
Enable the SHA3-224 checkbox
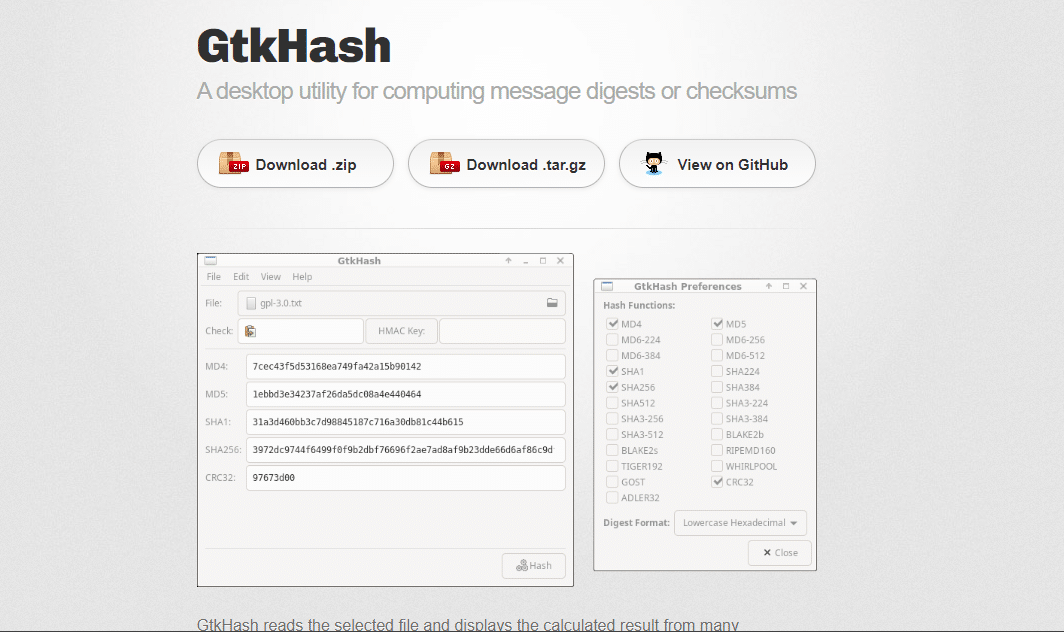click(717, 403)
